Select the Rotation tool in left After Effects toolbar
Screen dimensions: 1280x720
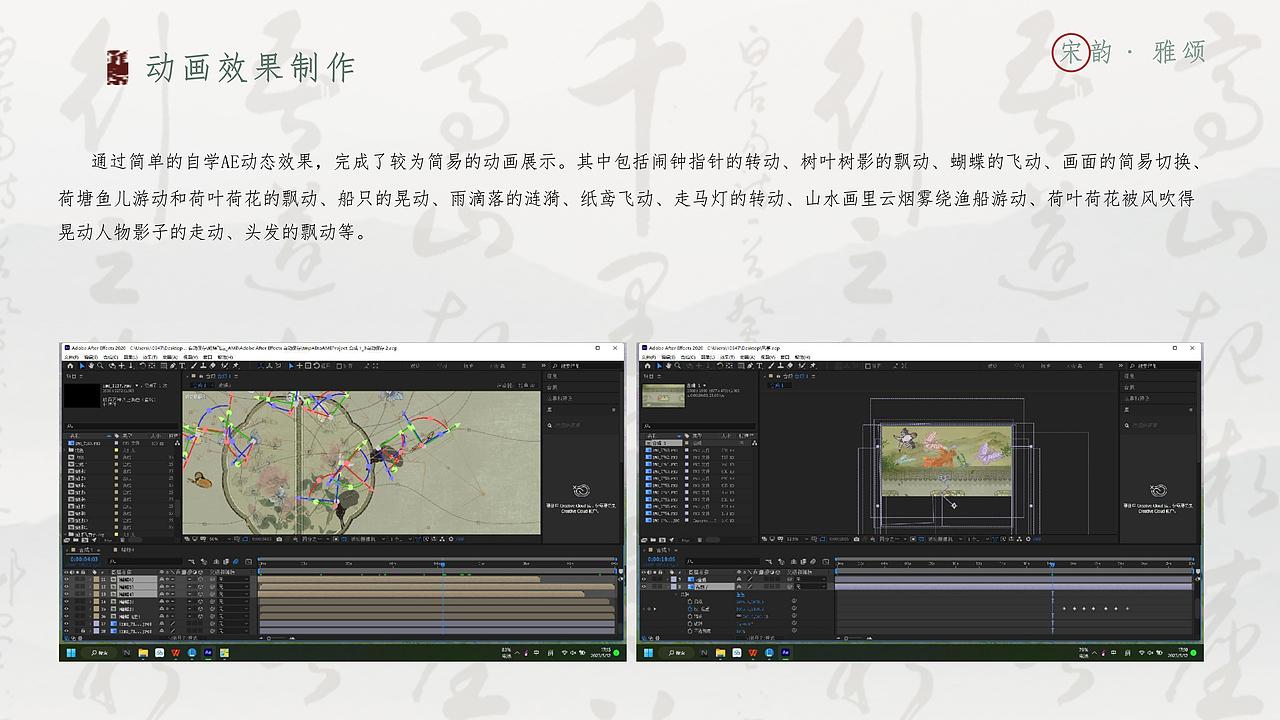pos(142,366)
